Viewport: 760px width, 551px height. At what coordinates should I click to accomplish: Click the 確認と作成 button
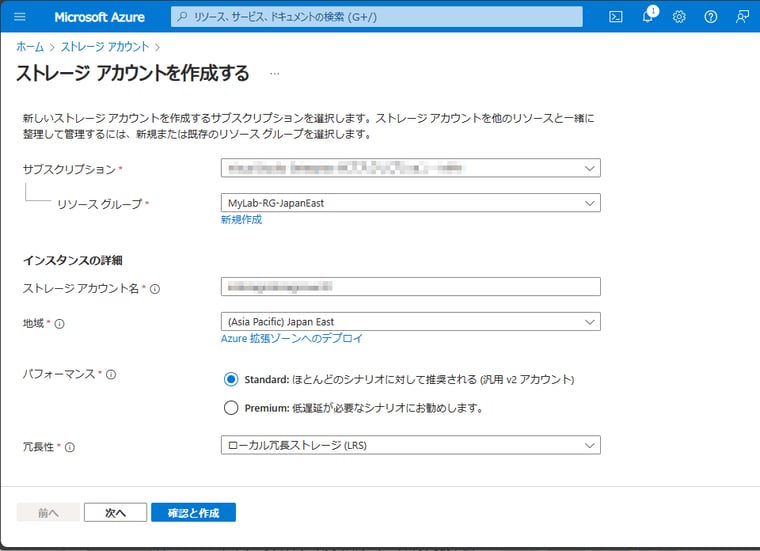[x=193, y=512]
